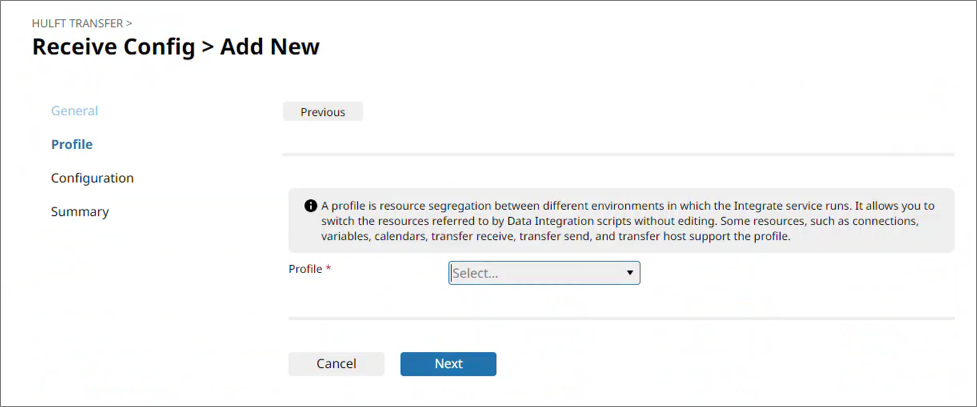977x407 pixels.
Task: Click the HULFT TRANSFER breadcrumb
Action: click(x=78, y=22)
